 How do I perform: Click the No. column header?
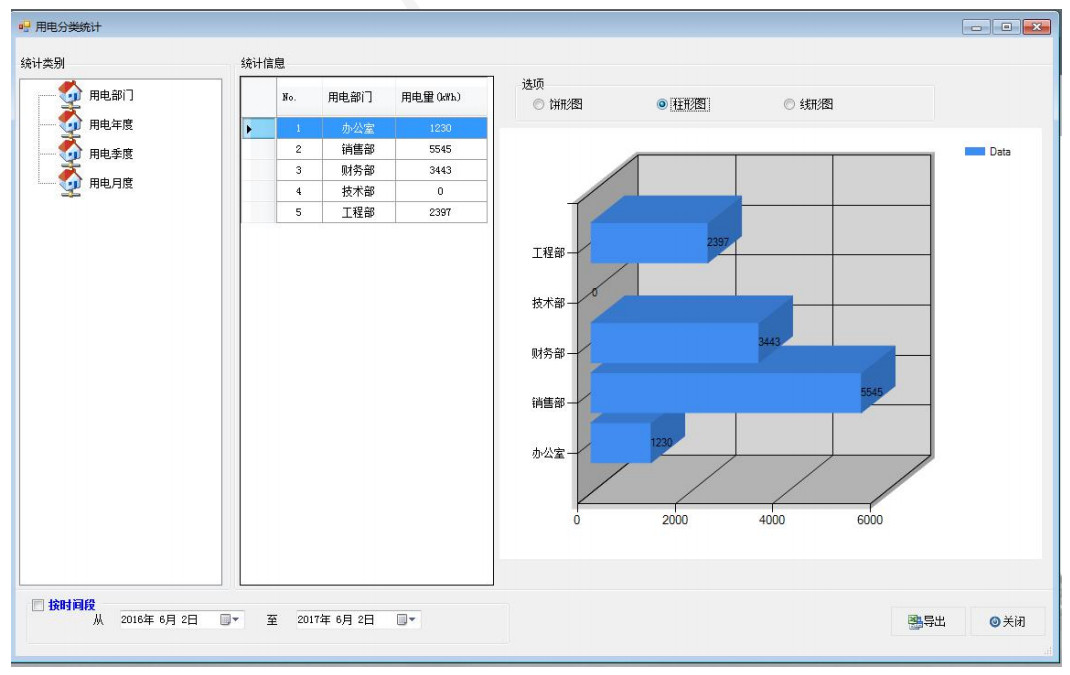tap(299, 97)
